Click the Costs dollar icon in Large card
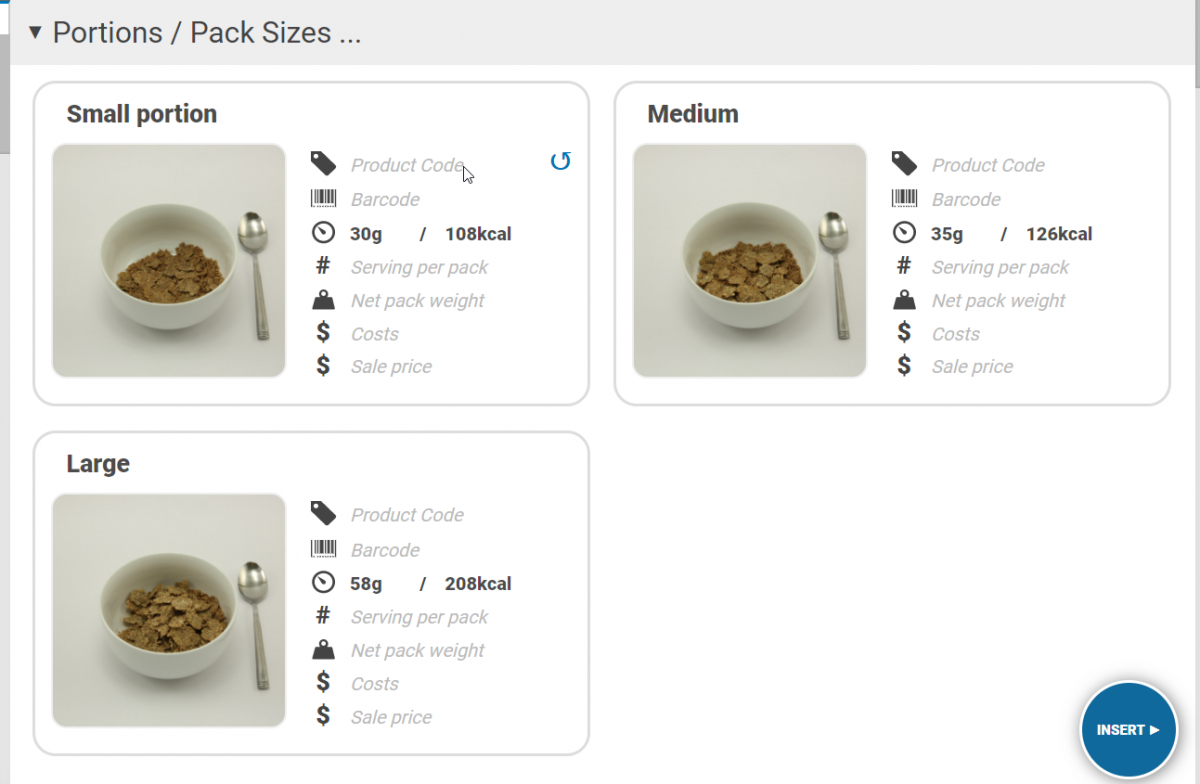This screenshot has width=1200, height=784. (x=323, y=683)
